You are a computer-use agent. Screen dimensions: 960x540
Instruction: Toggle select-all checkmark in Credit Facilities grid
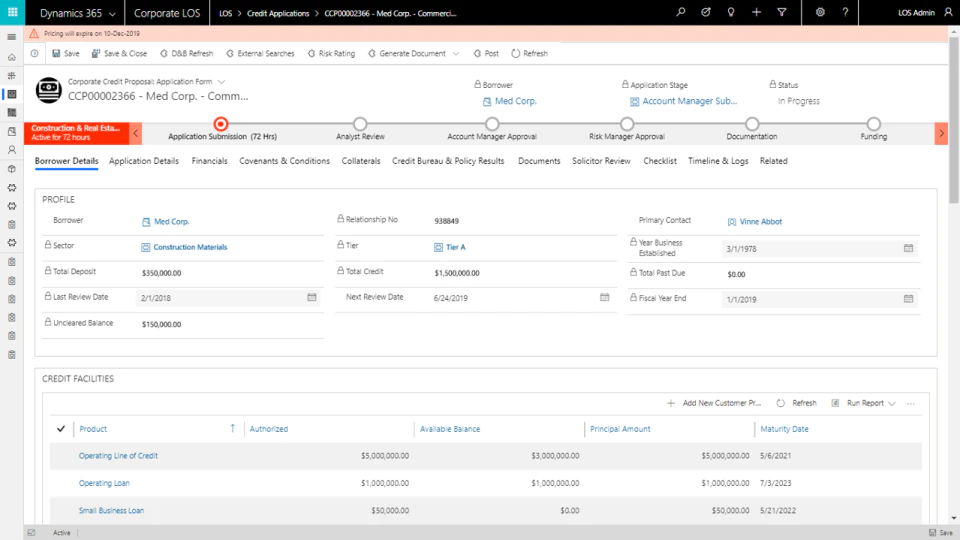pyautogui.click(x=61, y=429)
